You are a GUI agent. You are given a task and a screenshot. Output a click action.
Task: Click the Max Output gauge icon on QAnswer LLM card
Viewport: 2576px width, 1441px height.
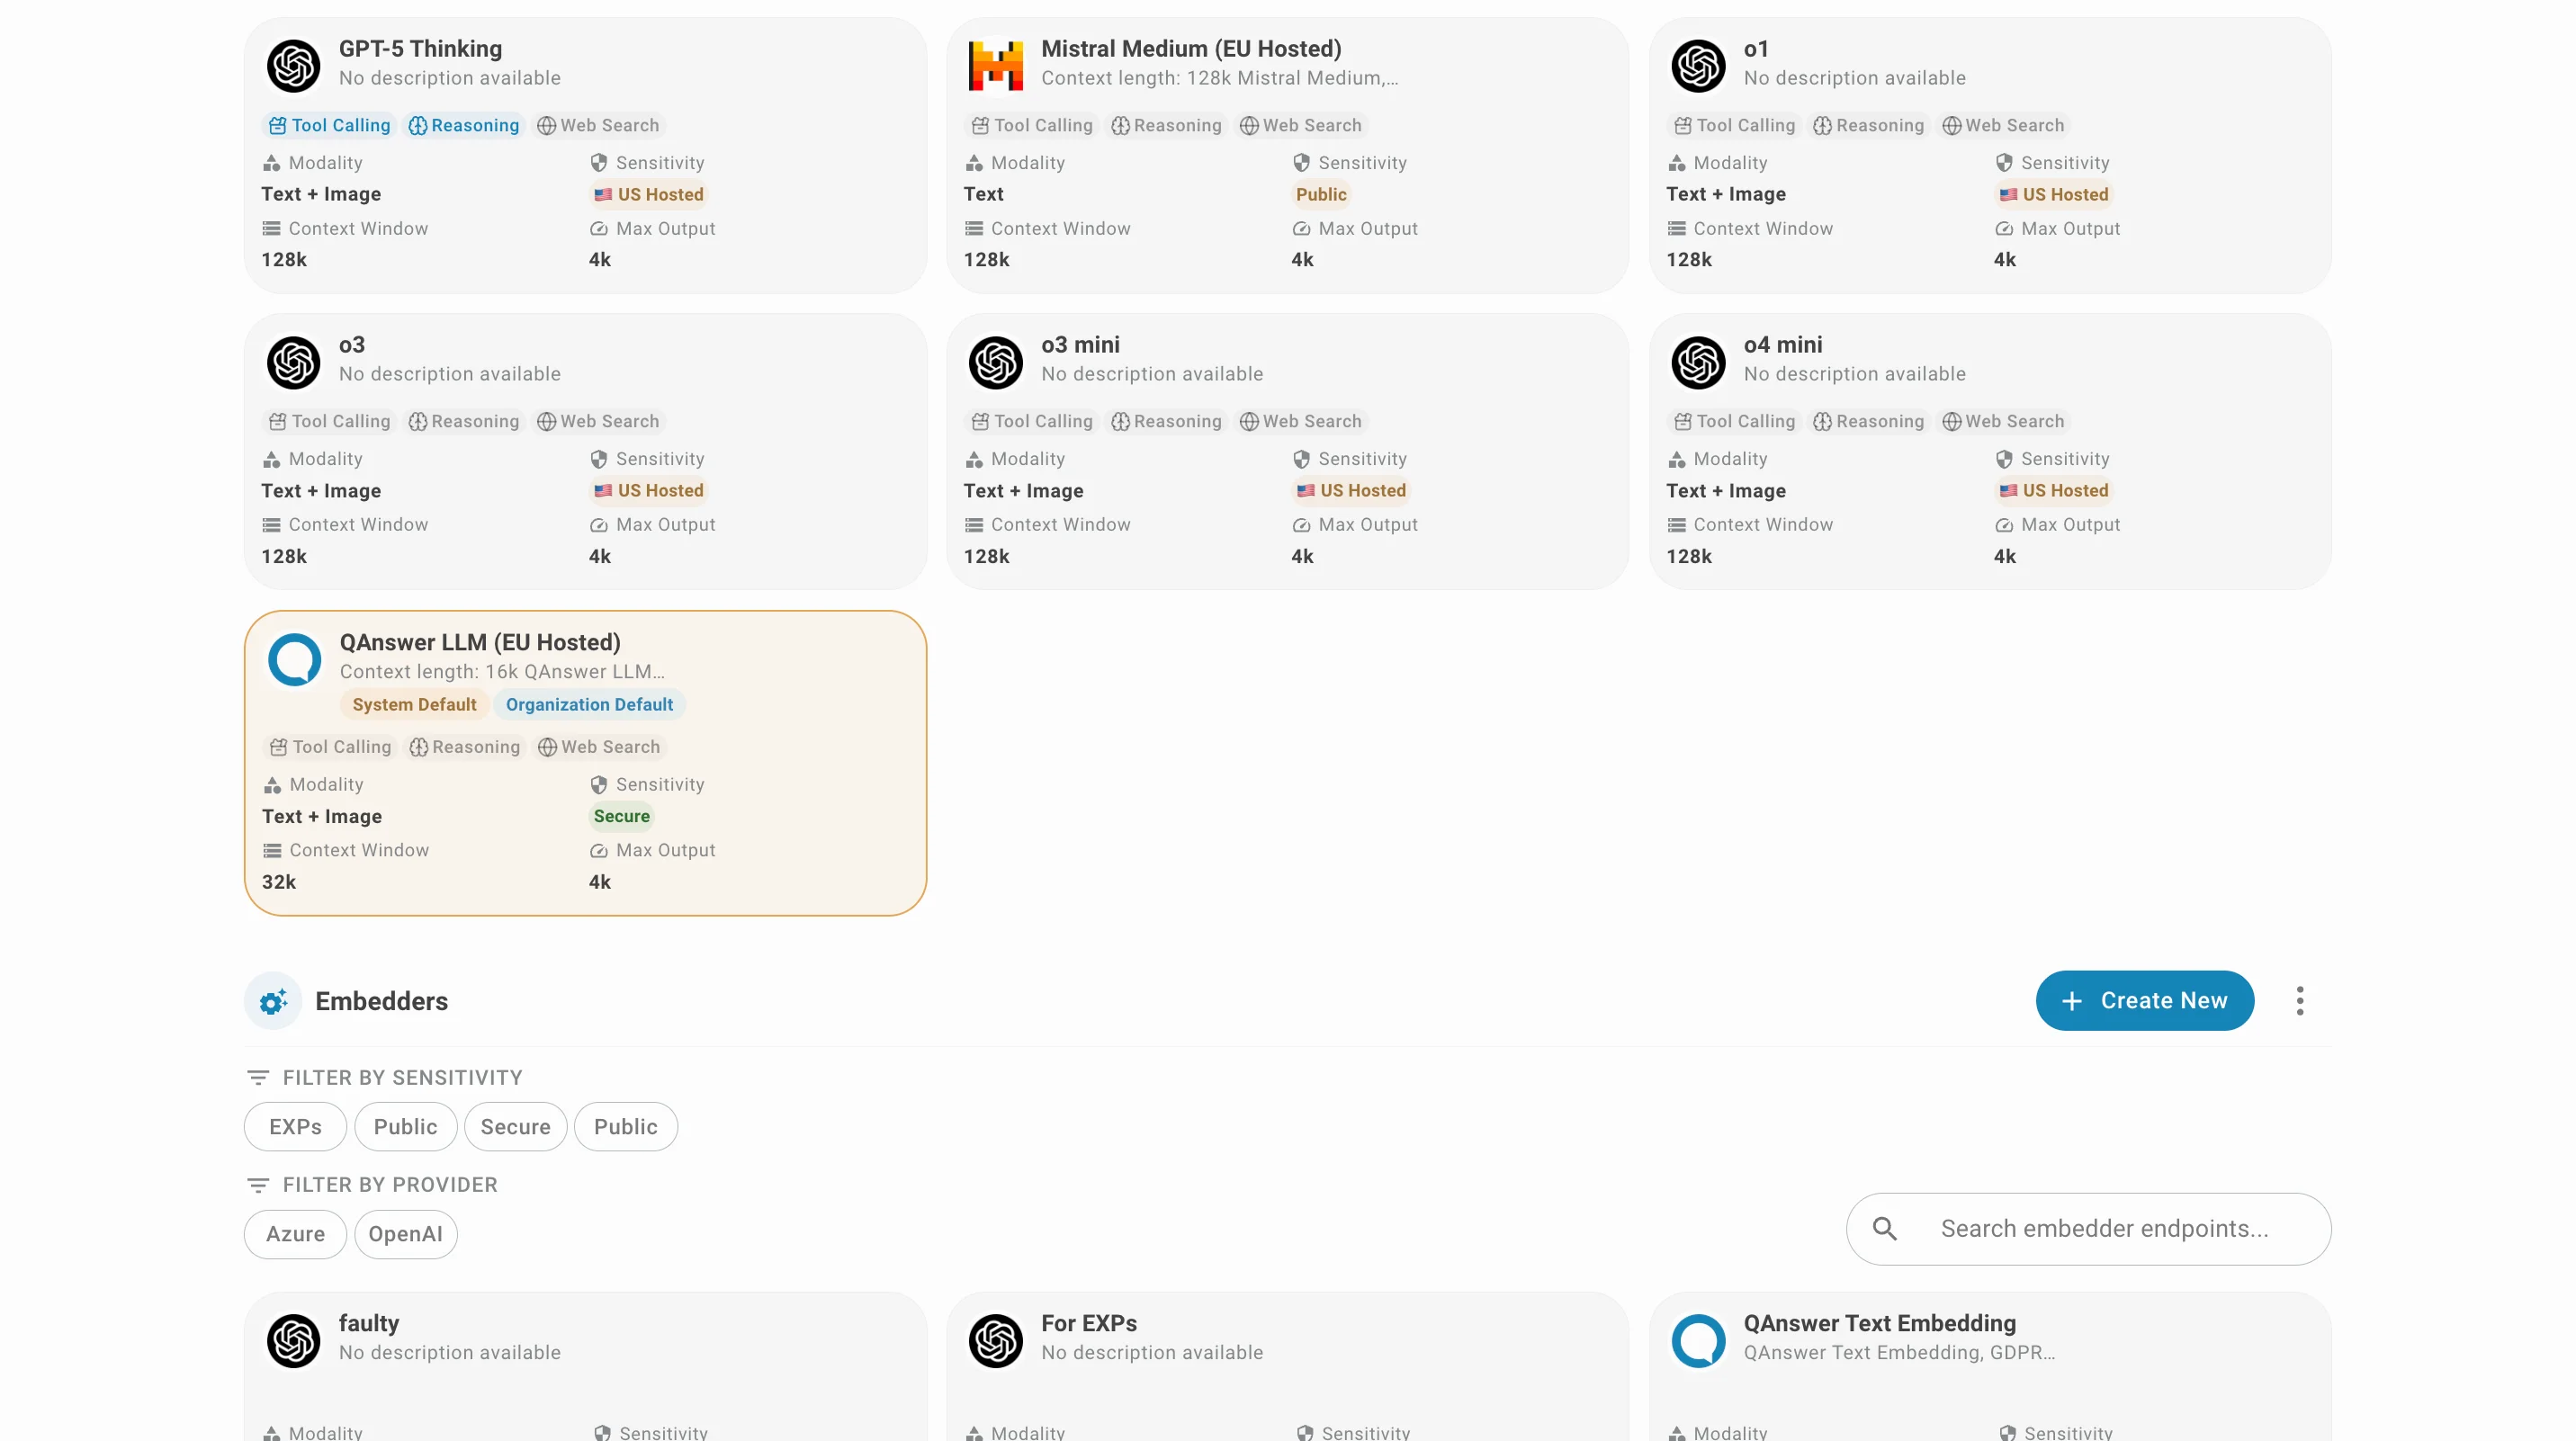click(x=599, y=851)
